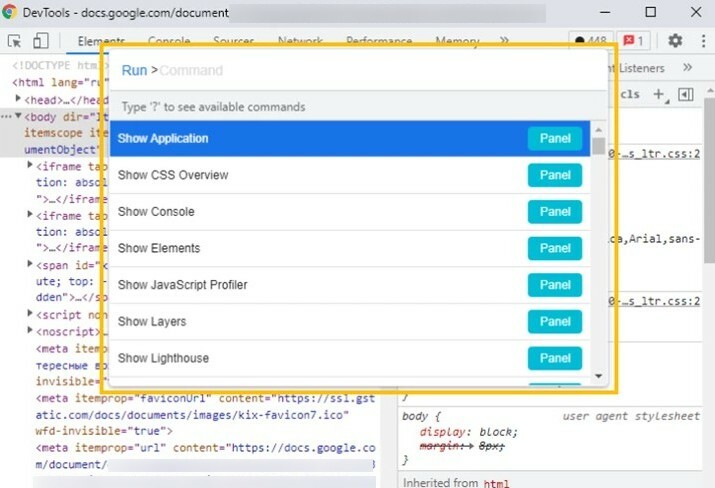Toggle the device toolbar icon
The width and height of the screenshot is (715, 488).
click(41, 41)
